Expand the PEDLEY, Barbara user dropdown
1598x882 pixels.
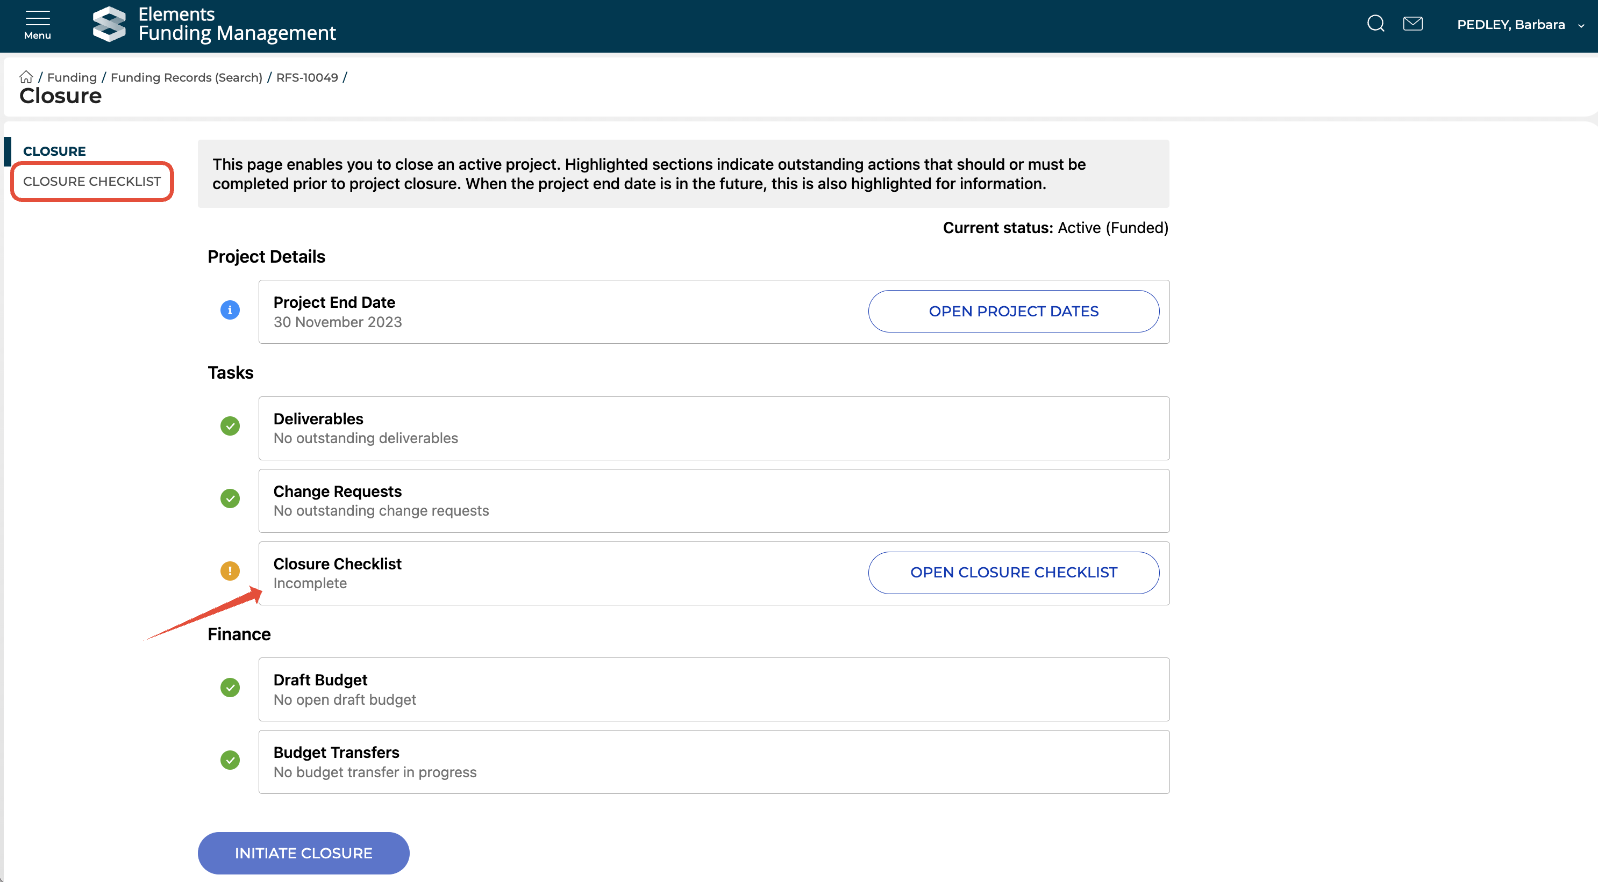[x=1520, y=25]
